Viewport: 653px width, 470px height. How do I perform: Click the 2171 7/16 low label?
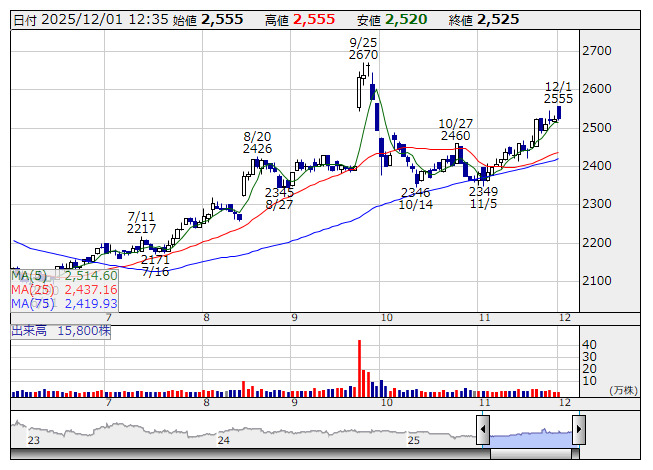tap(155, 266)
